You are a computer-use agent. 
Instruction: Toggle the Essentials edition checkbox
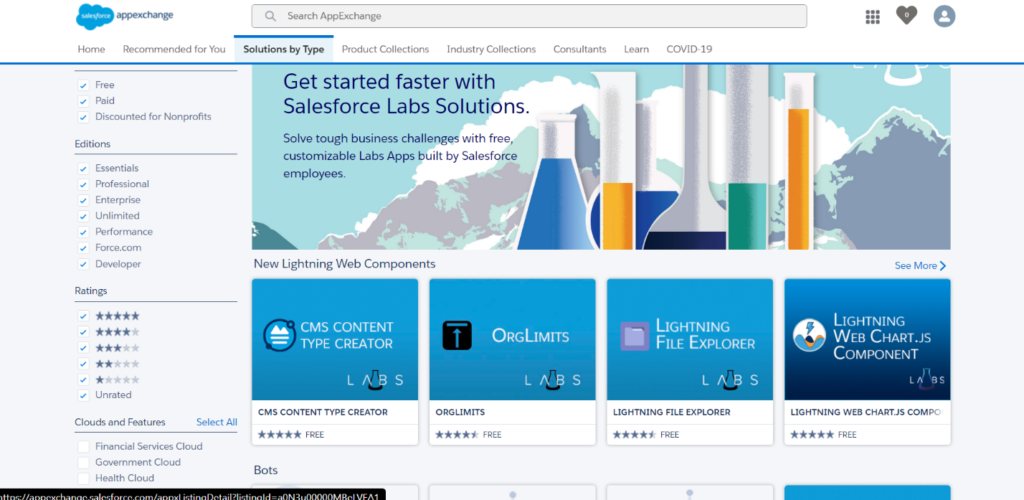[83, 168]
